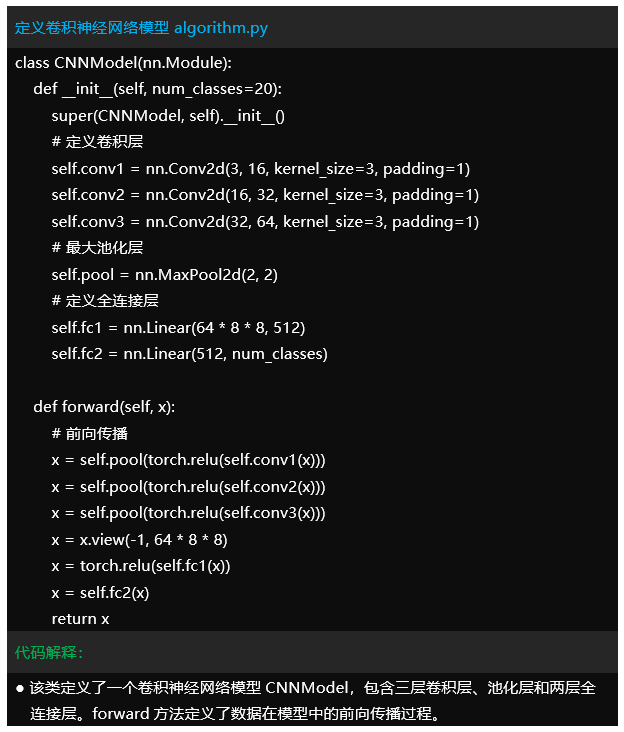Click the self.fc1 nn.Linear line
The height and width of the screenshot is (732, 624).
(x=178, y=327)
